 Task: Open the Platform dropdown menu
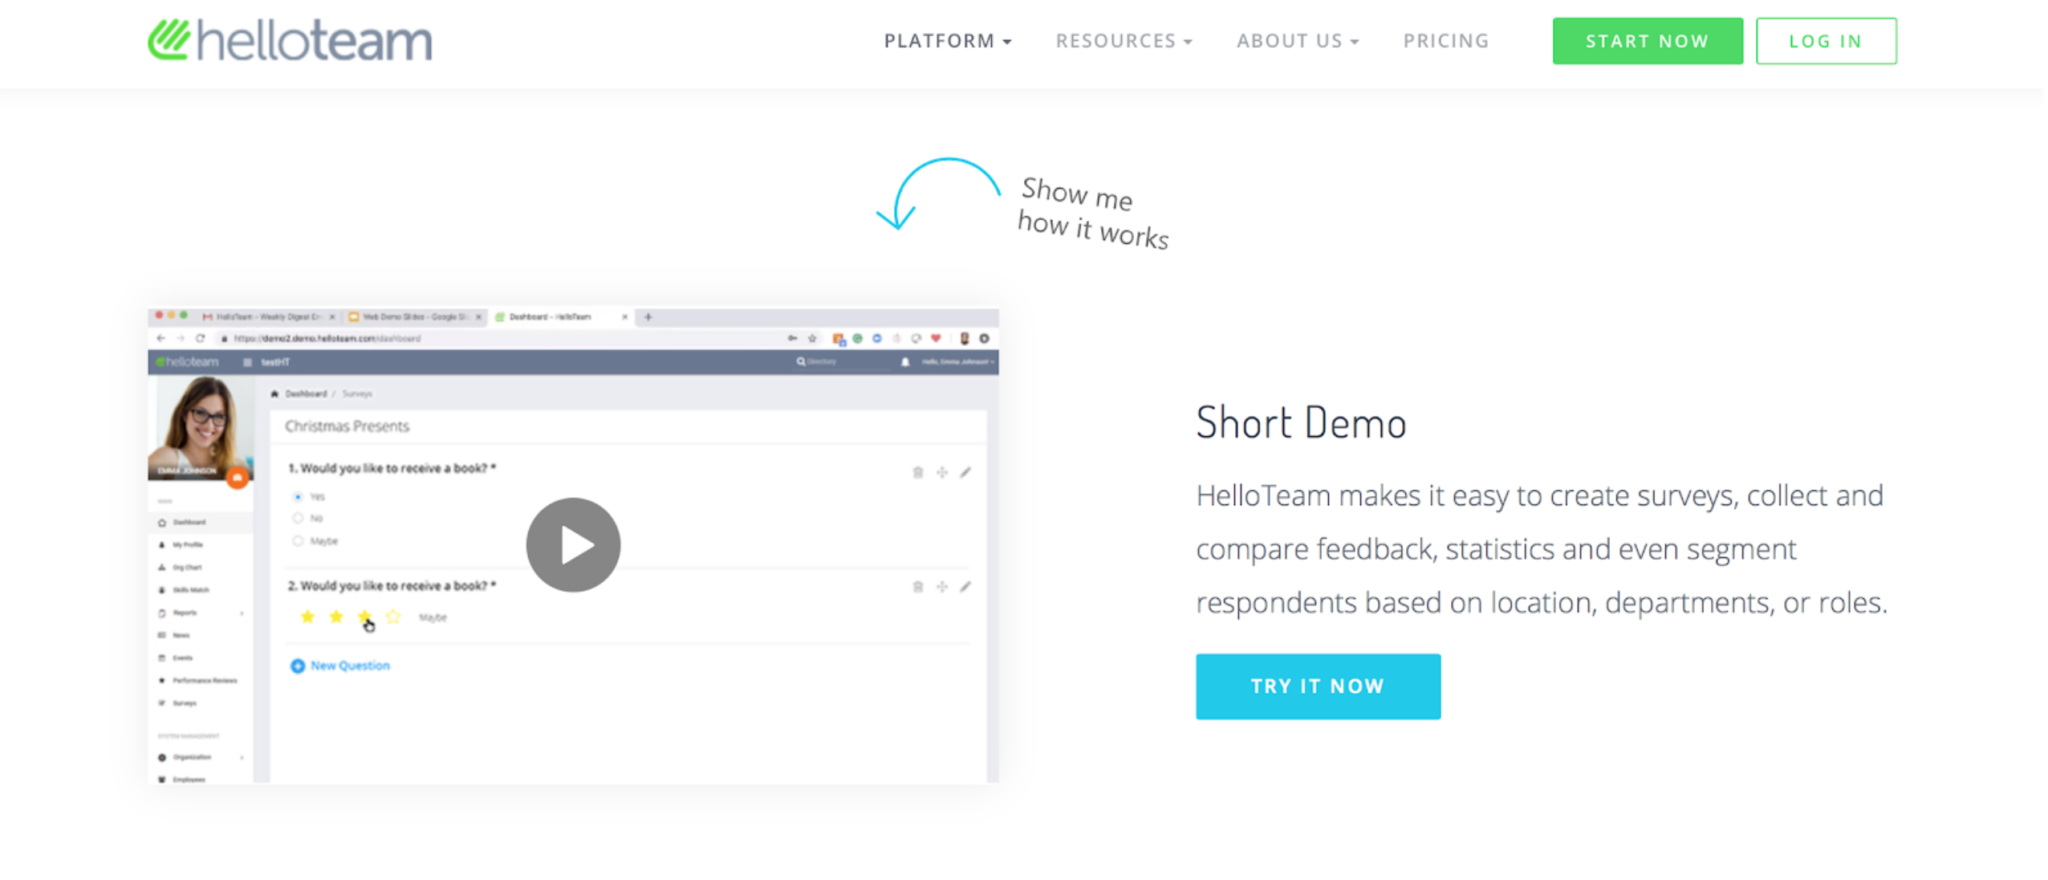coord(947,41)
